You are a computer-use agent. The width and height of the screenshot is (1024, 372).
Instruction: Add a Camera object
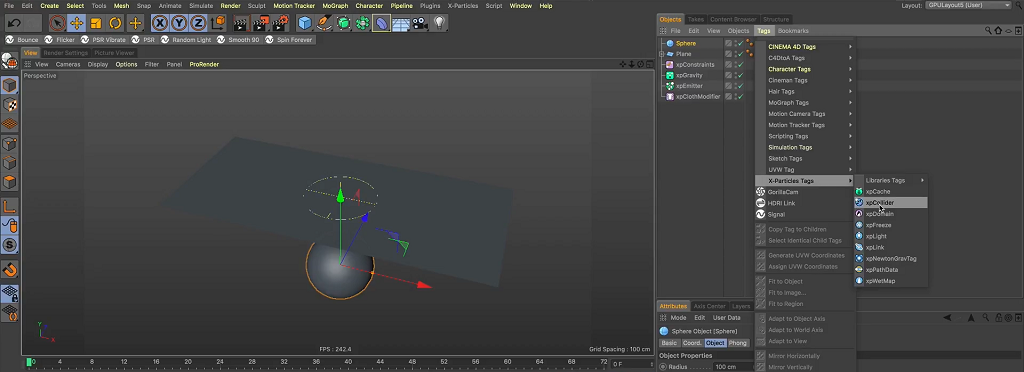[x=419, y=23]
